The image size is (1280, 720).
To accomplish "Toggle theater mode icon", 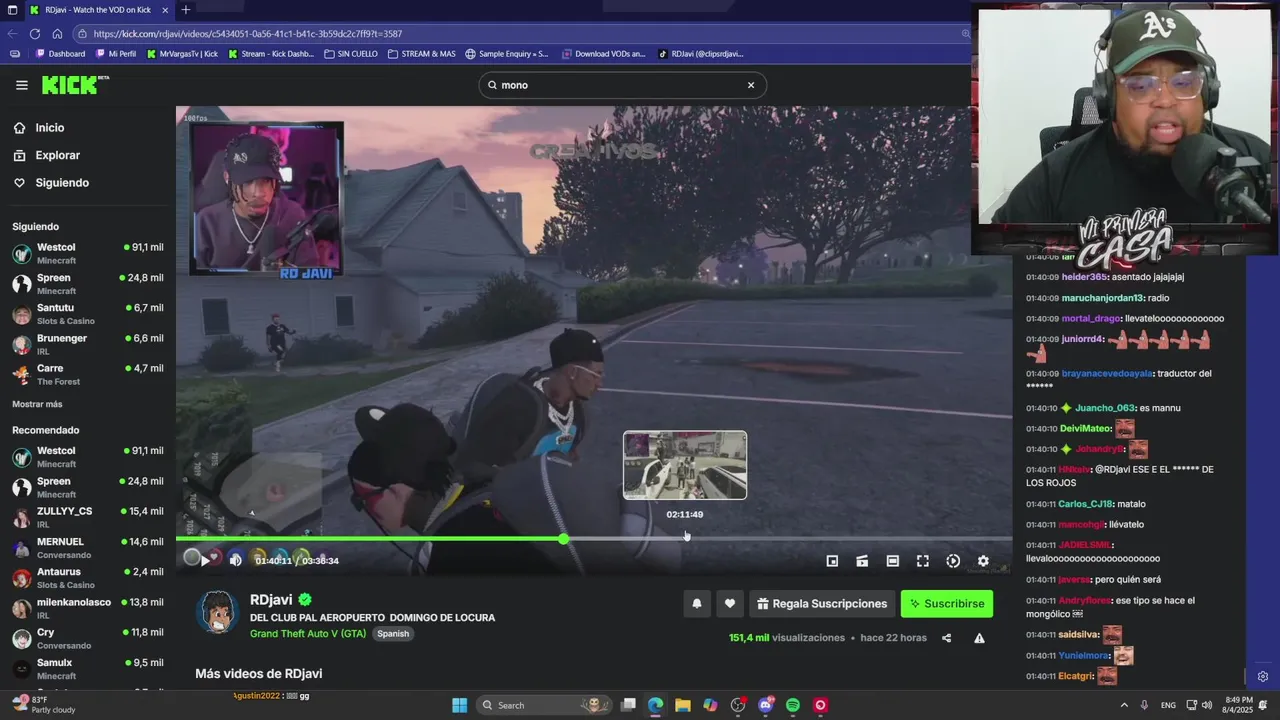I will [893, 561].
